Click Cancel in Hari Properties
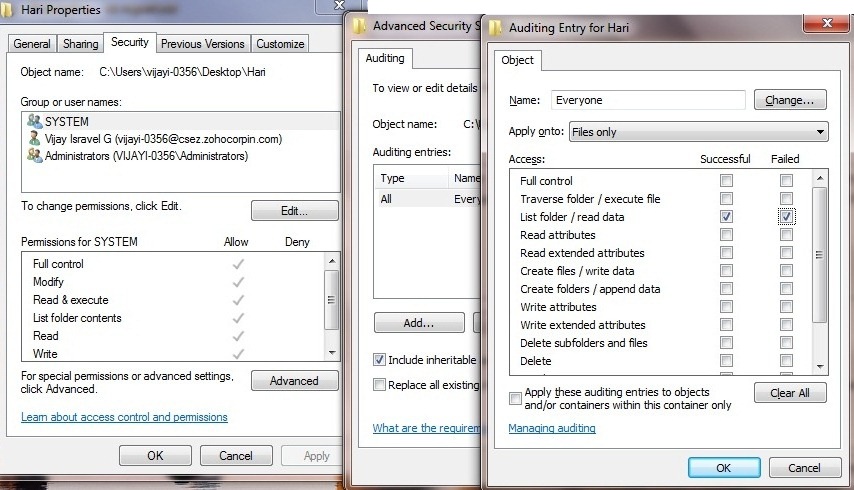Image resolution: width=854 pixels, height=490 pixels. click(x=236, y=455)
